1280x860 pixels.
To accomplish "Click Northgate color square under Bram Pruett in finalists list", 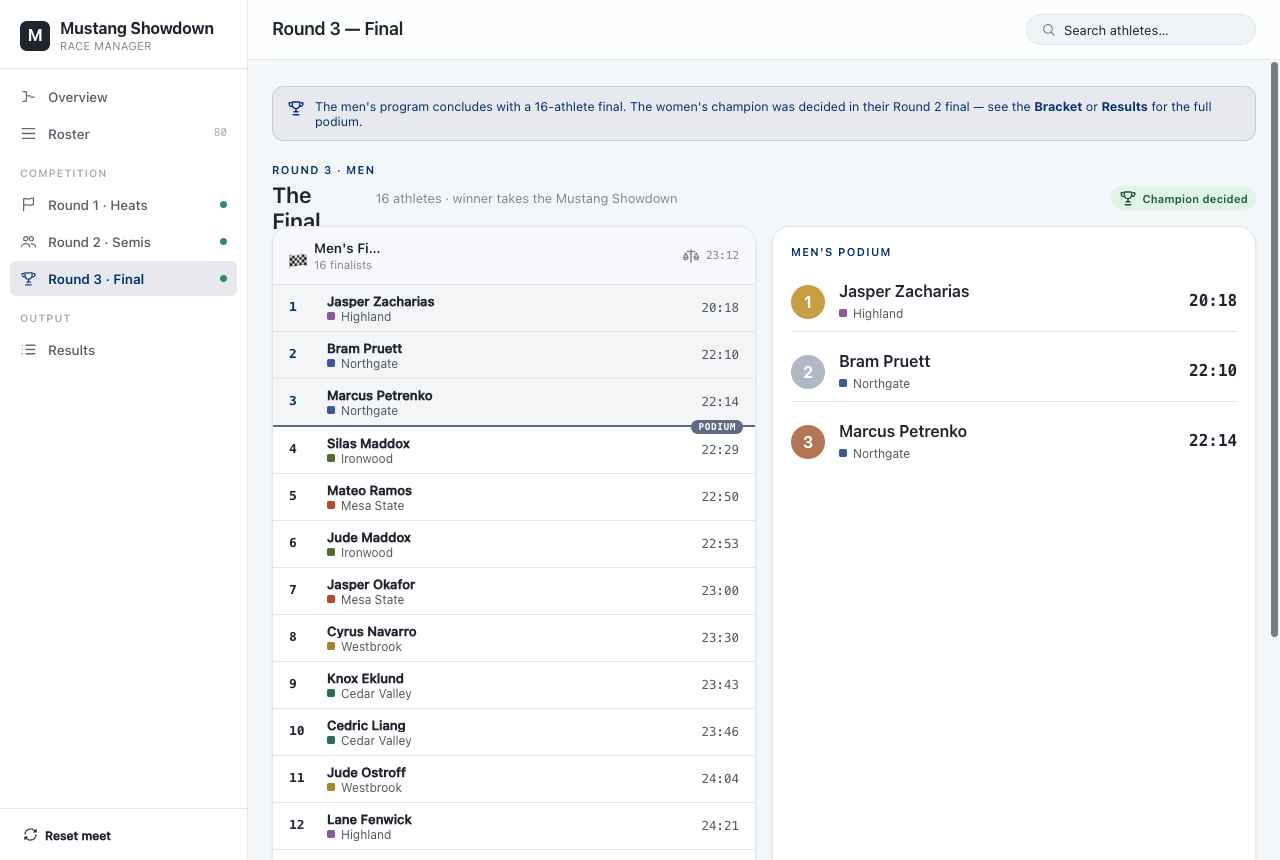I will 331,364.
